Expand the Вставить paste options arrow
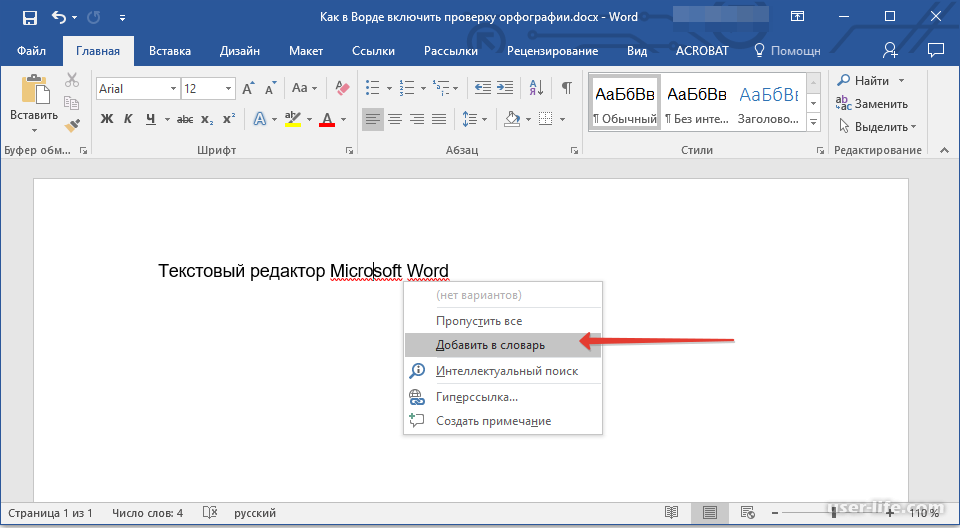 [x=34, y=130]
